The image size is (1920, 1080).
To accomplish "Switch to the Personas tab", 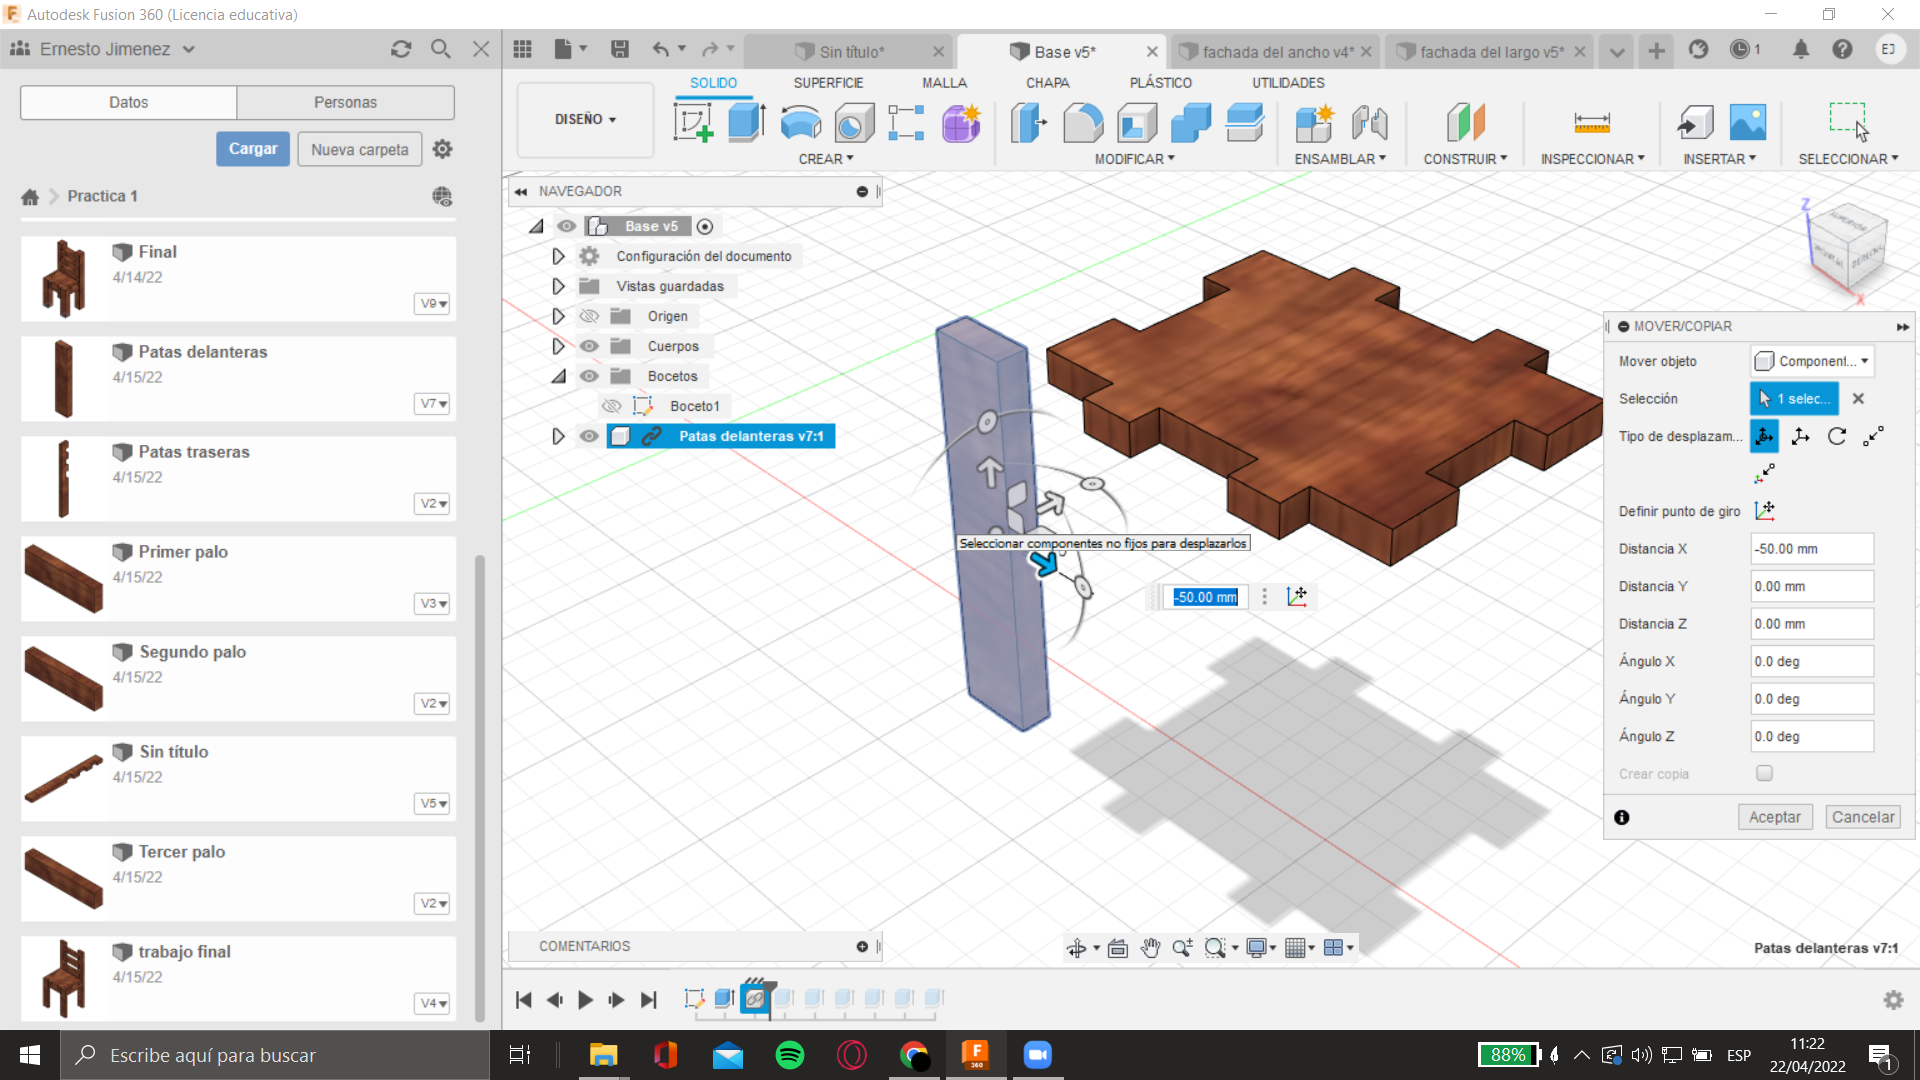I will tap(345, 102).
